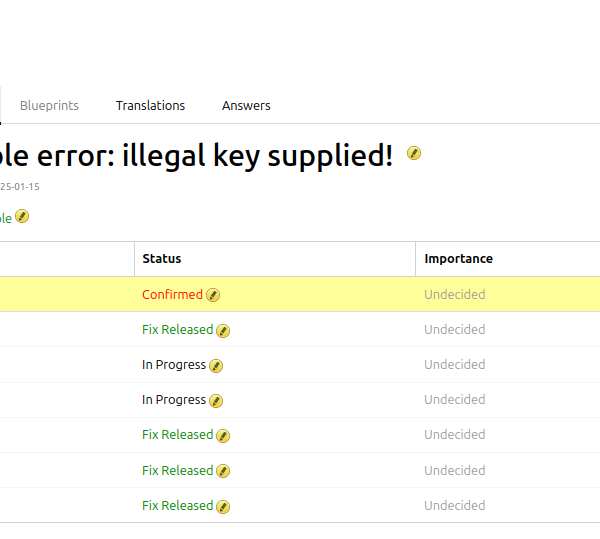The height and width of the screenshot is (539, 600).
Task: Open the first Fix Released status picker
Action: (x=177, y=330)
